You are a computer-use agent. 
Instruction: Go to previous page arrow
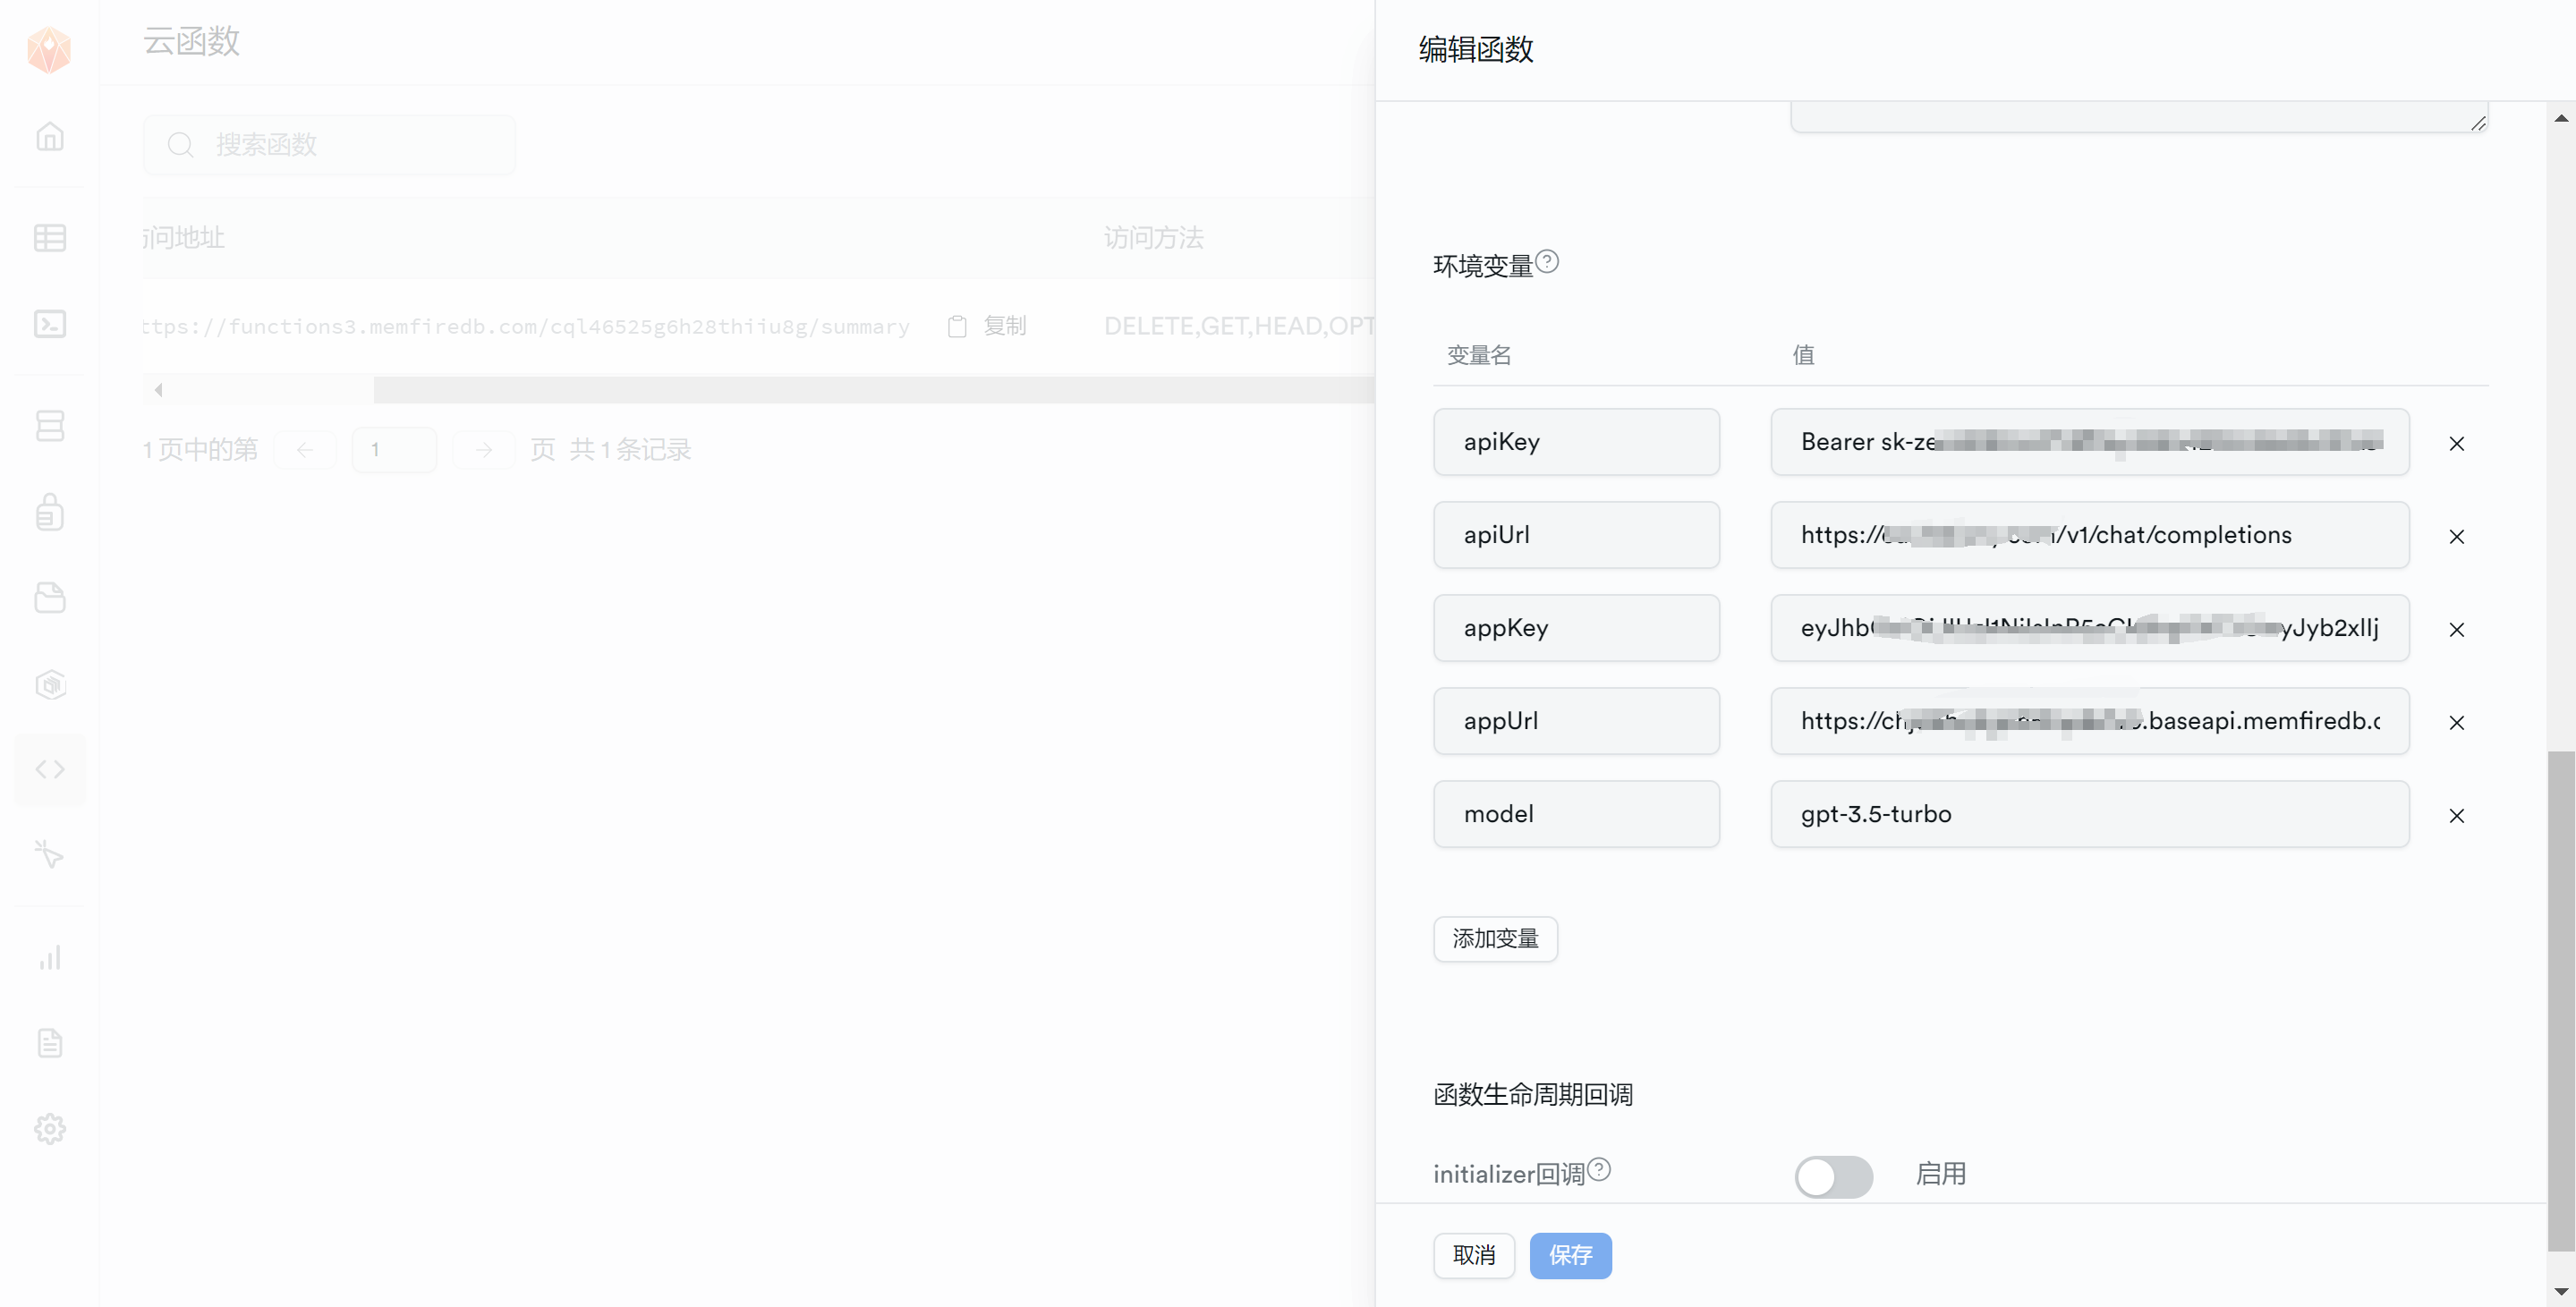tap(305, 450)
